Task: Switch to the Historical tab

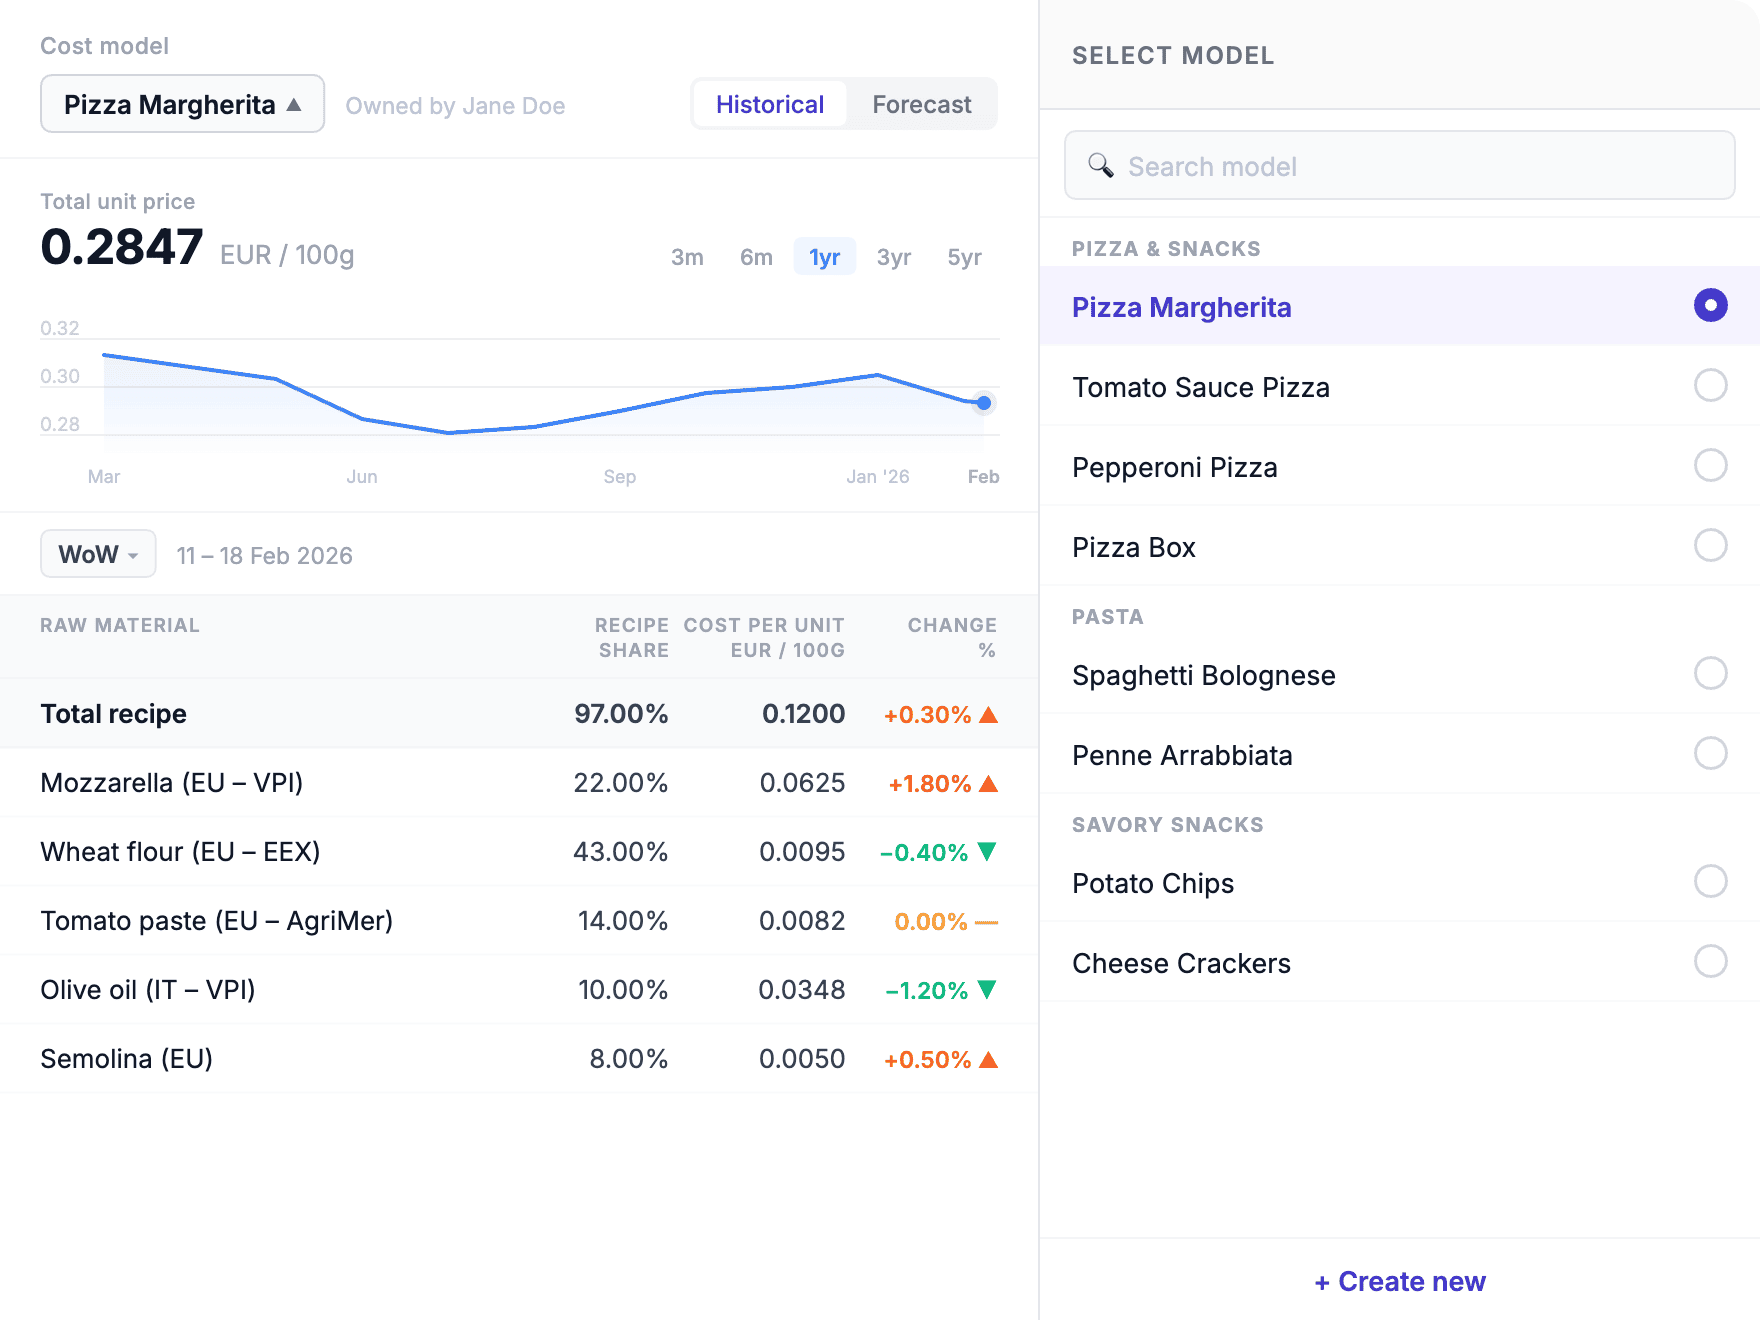Action: (769, 105)
